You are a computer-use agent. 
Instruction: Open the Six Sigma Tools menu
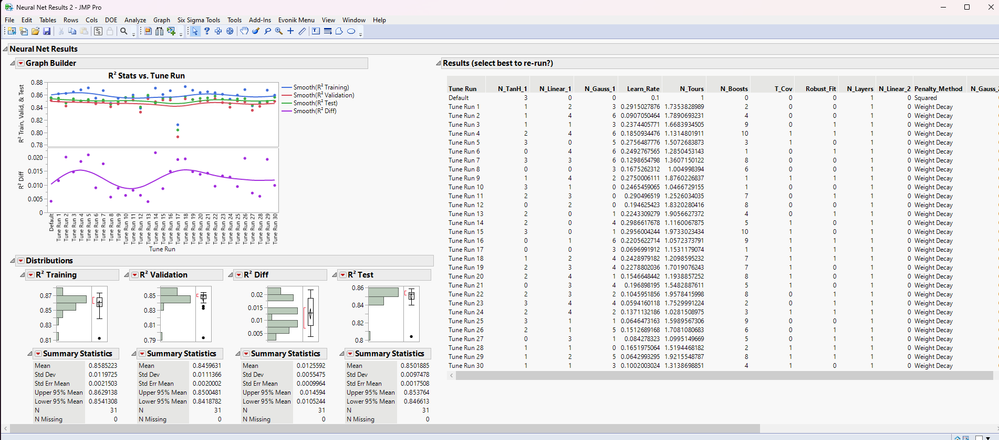click(x=199, y=20)
